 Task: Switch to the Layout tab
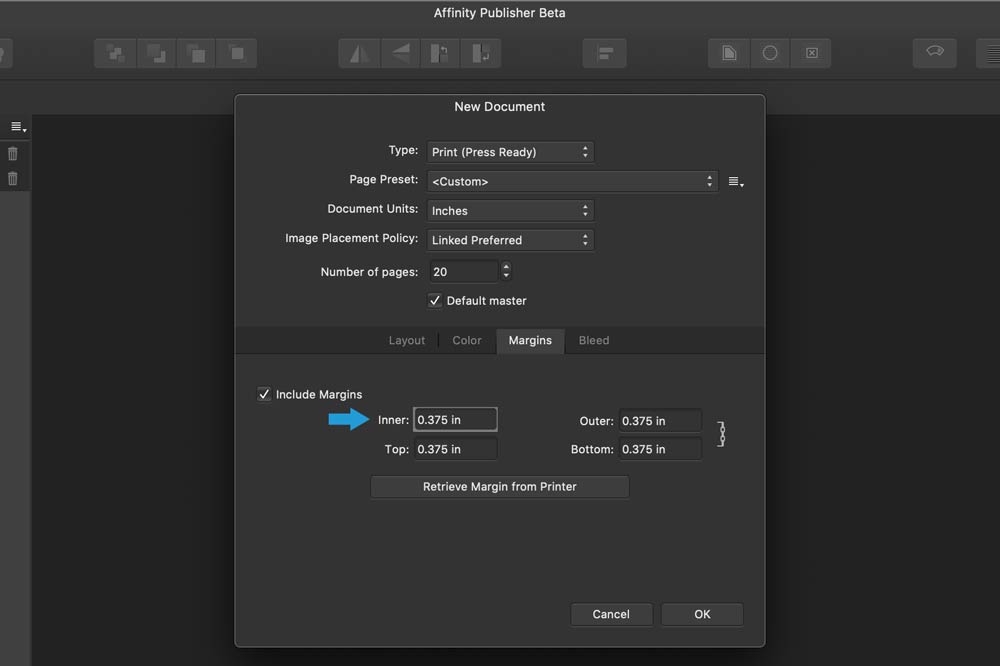[x=406, y=341]
